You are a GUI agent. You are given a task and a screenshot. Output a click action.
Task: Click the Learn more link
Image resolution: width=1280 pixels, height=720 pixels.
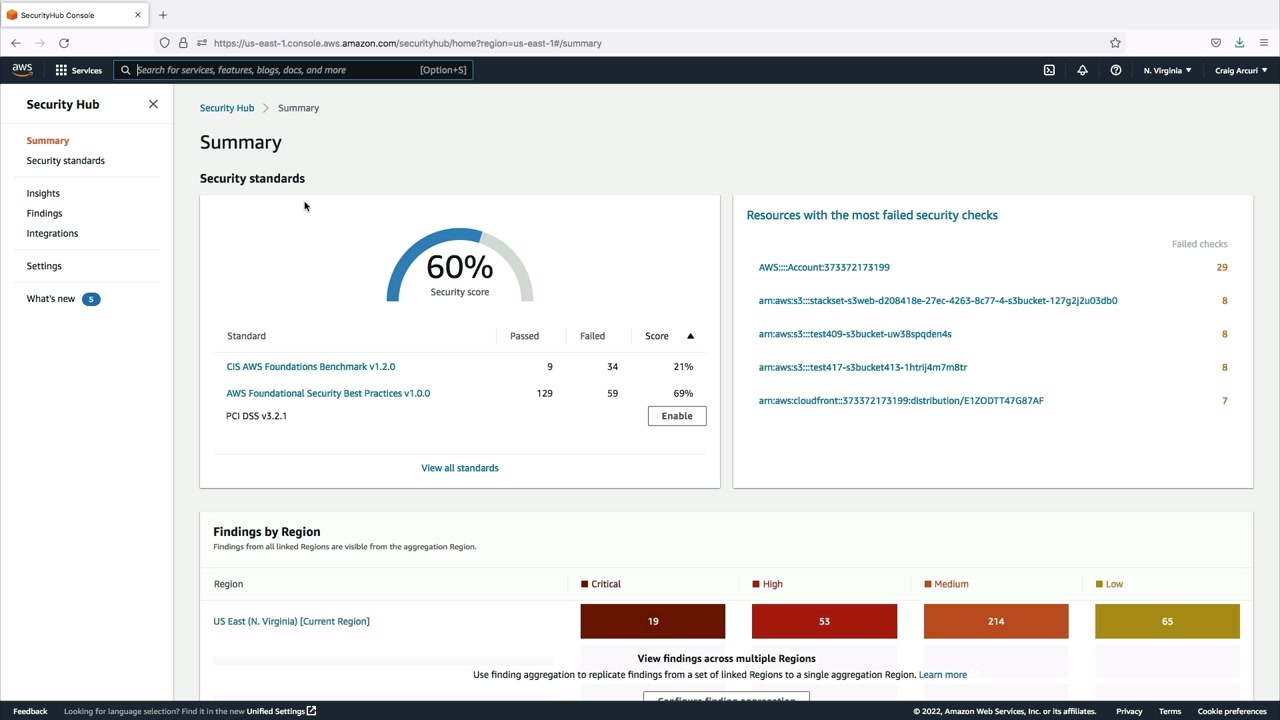(943, 675)
